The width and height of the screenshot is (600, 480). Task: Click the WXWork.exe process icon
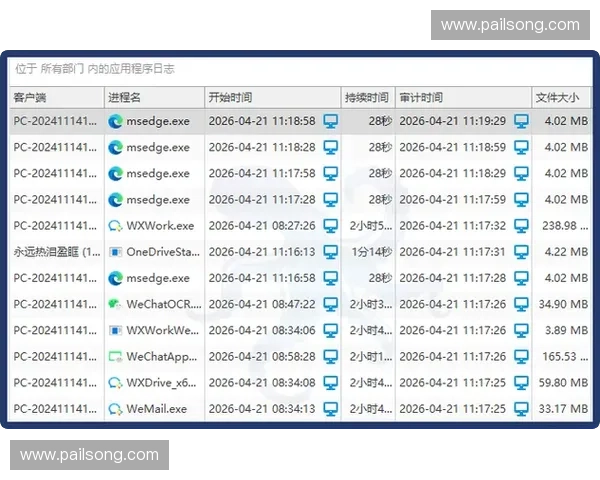click(x=115, y=226)
